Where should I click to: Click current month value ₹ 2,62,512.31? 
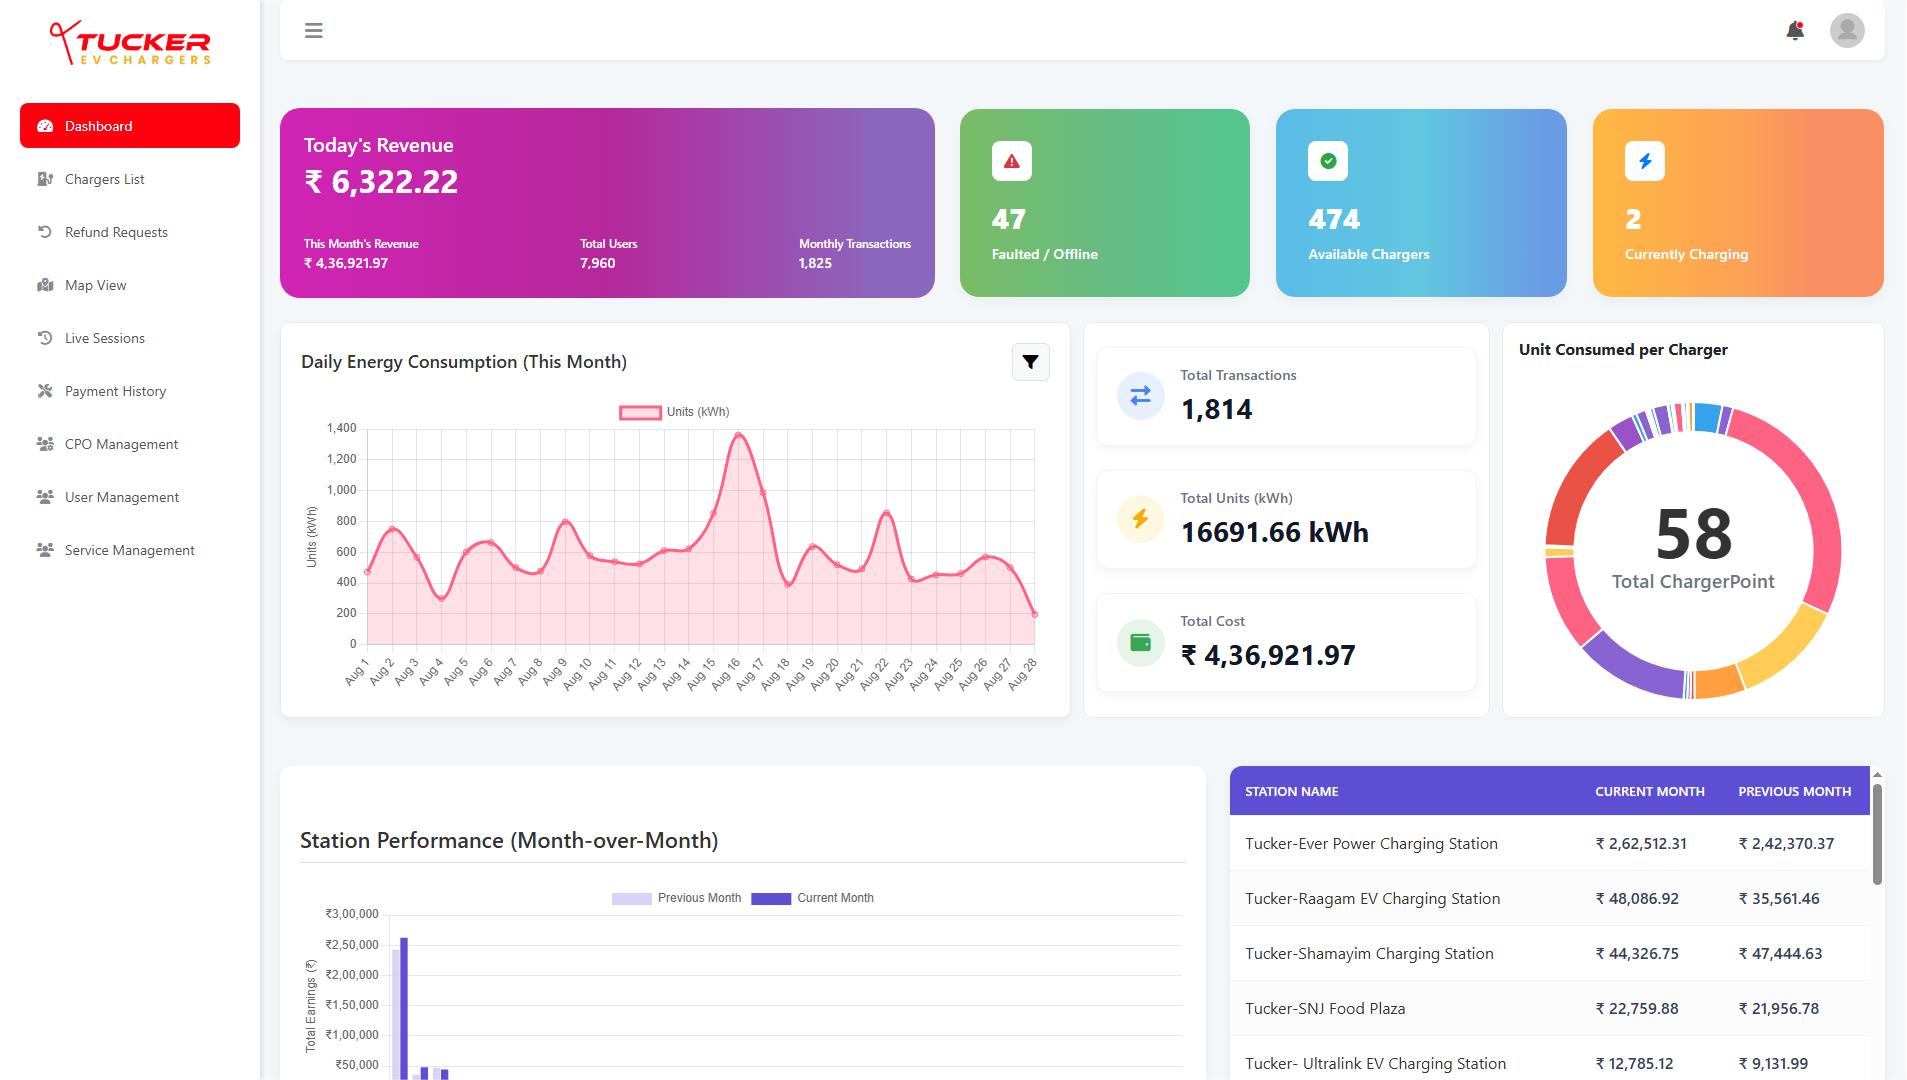tap(1641, 843)
